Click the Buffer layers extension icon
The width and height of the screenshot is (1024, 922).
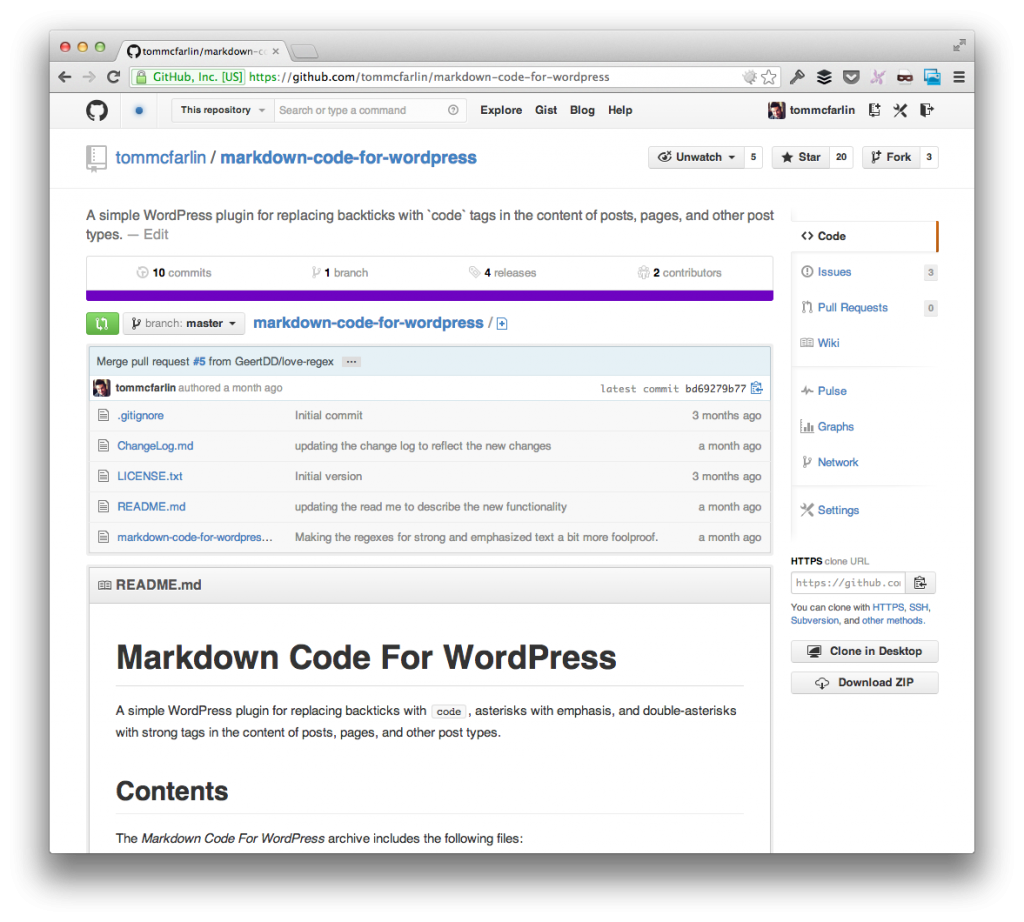[824, 77]
